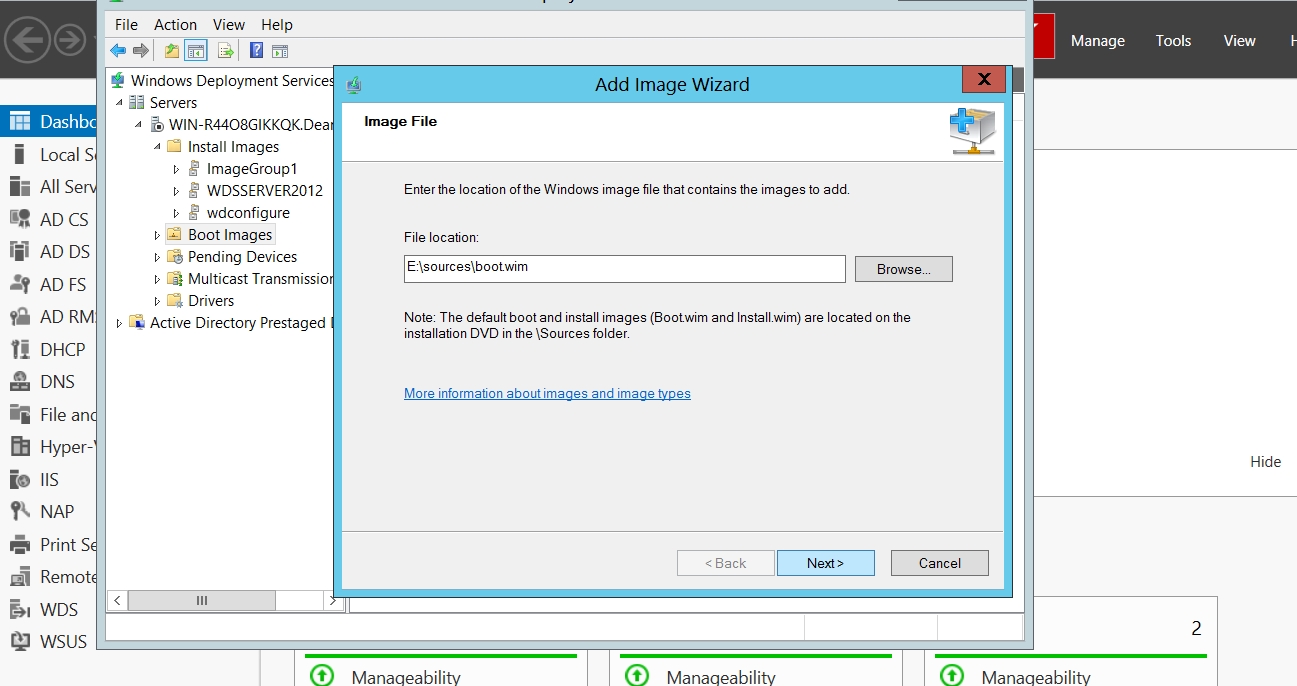Click Next in the Add Image Wizard
The height and width of the screenshot is (686, 1297).
point(826,563)
